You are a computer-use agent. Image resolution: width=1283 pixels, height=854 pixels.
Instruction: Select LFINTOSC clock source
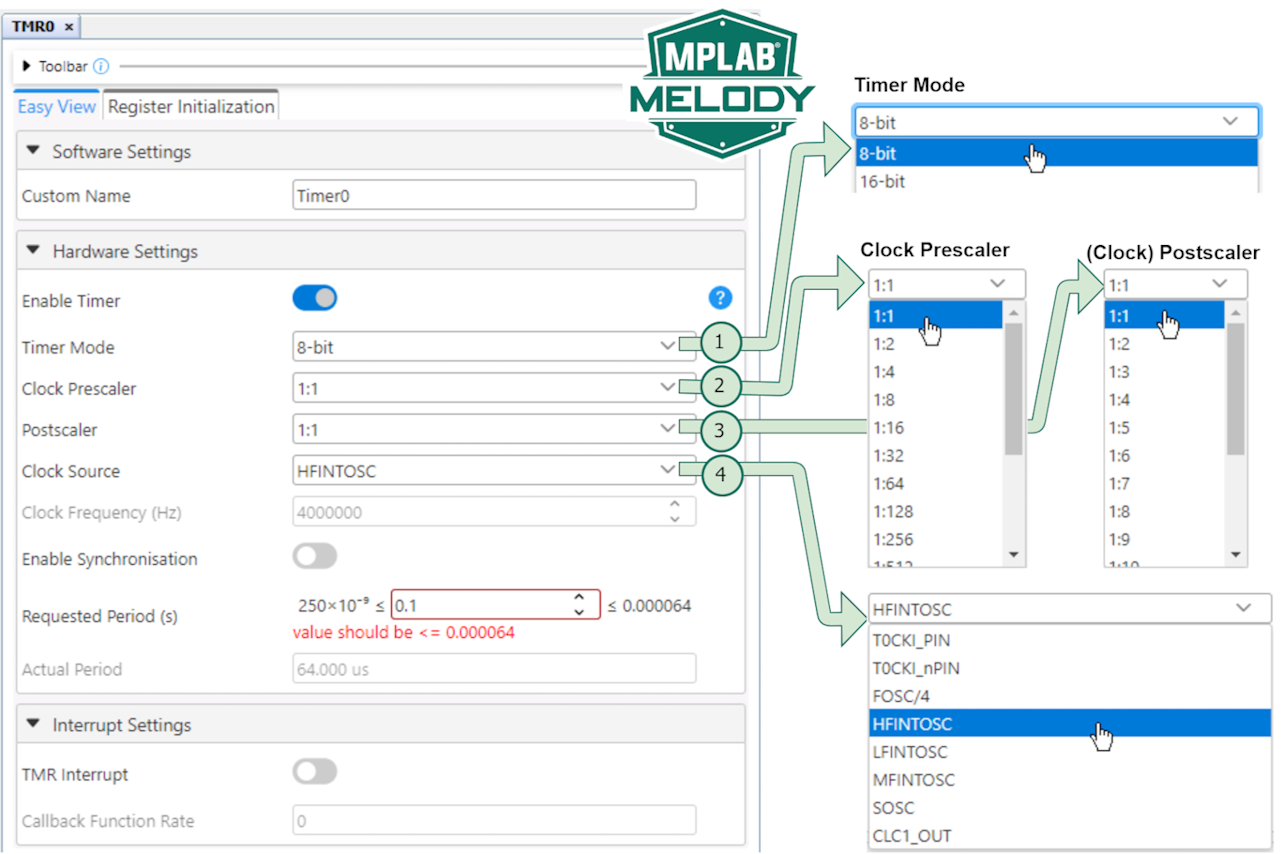1070,752
